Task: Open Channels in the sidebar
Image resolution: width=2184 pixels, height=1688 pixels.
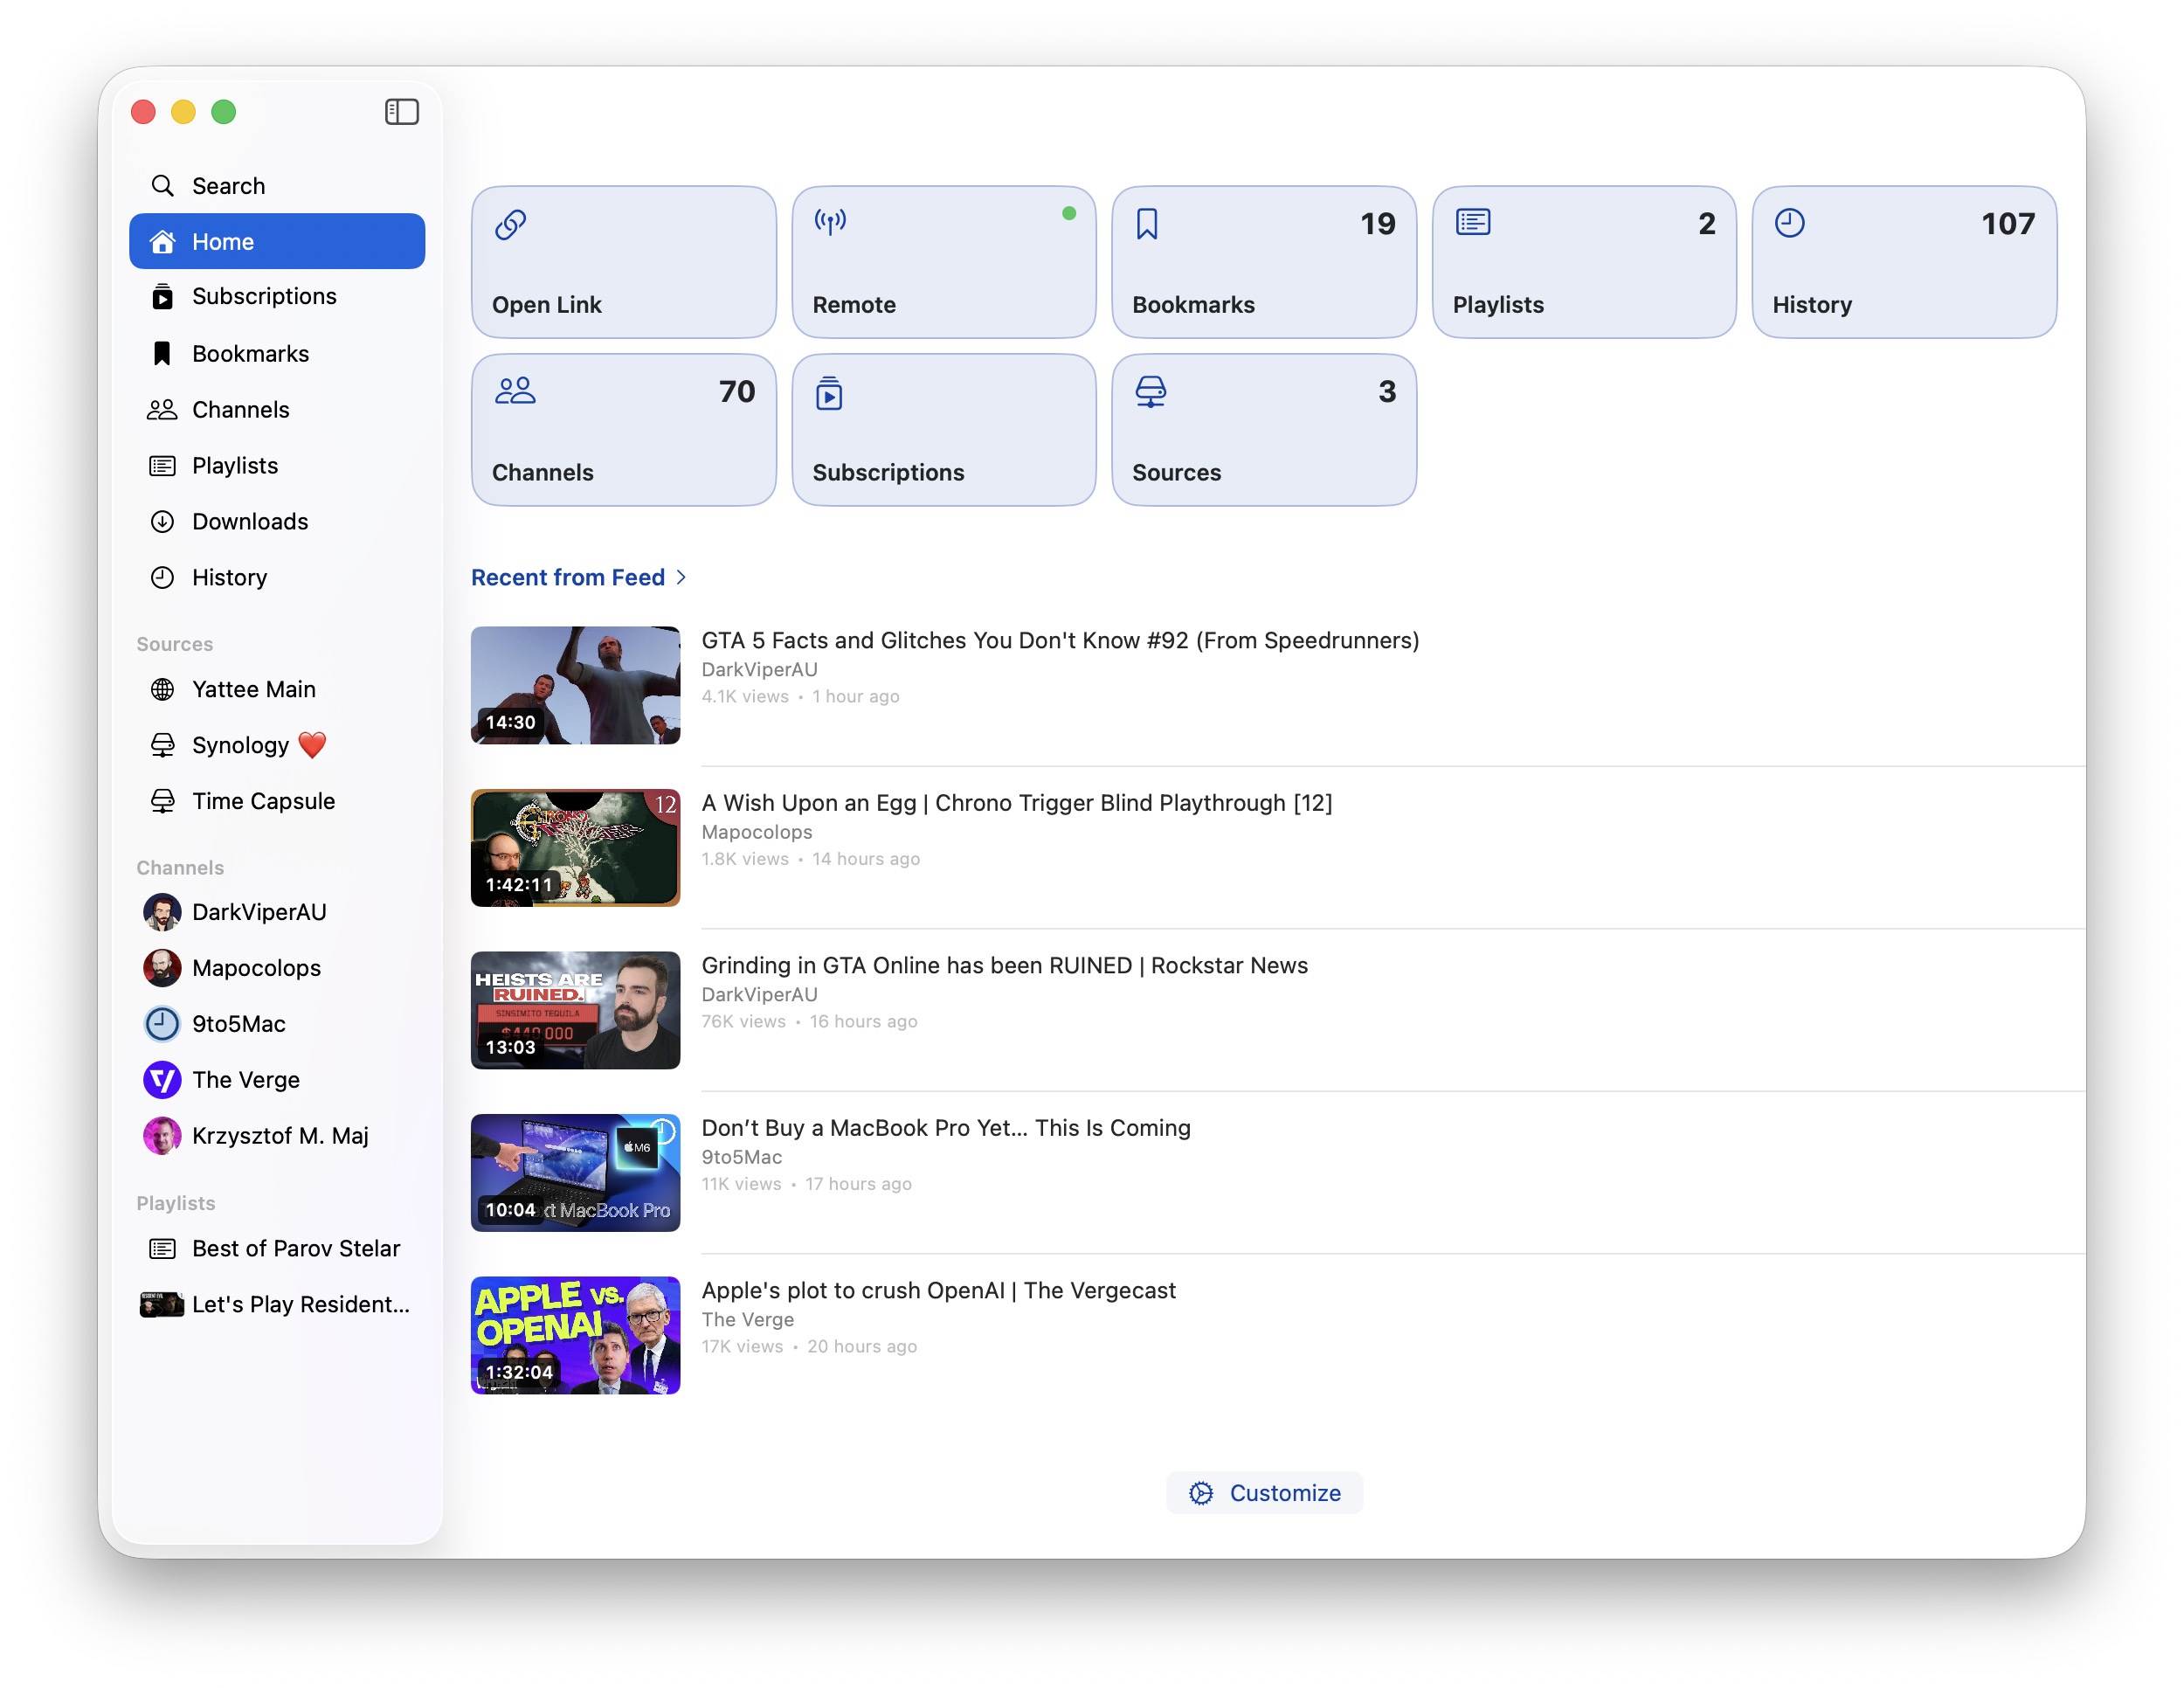Action: pos(277,409)
